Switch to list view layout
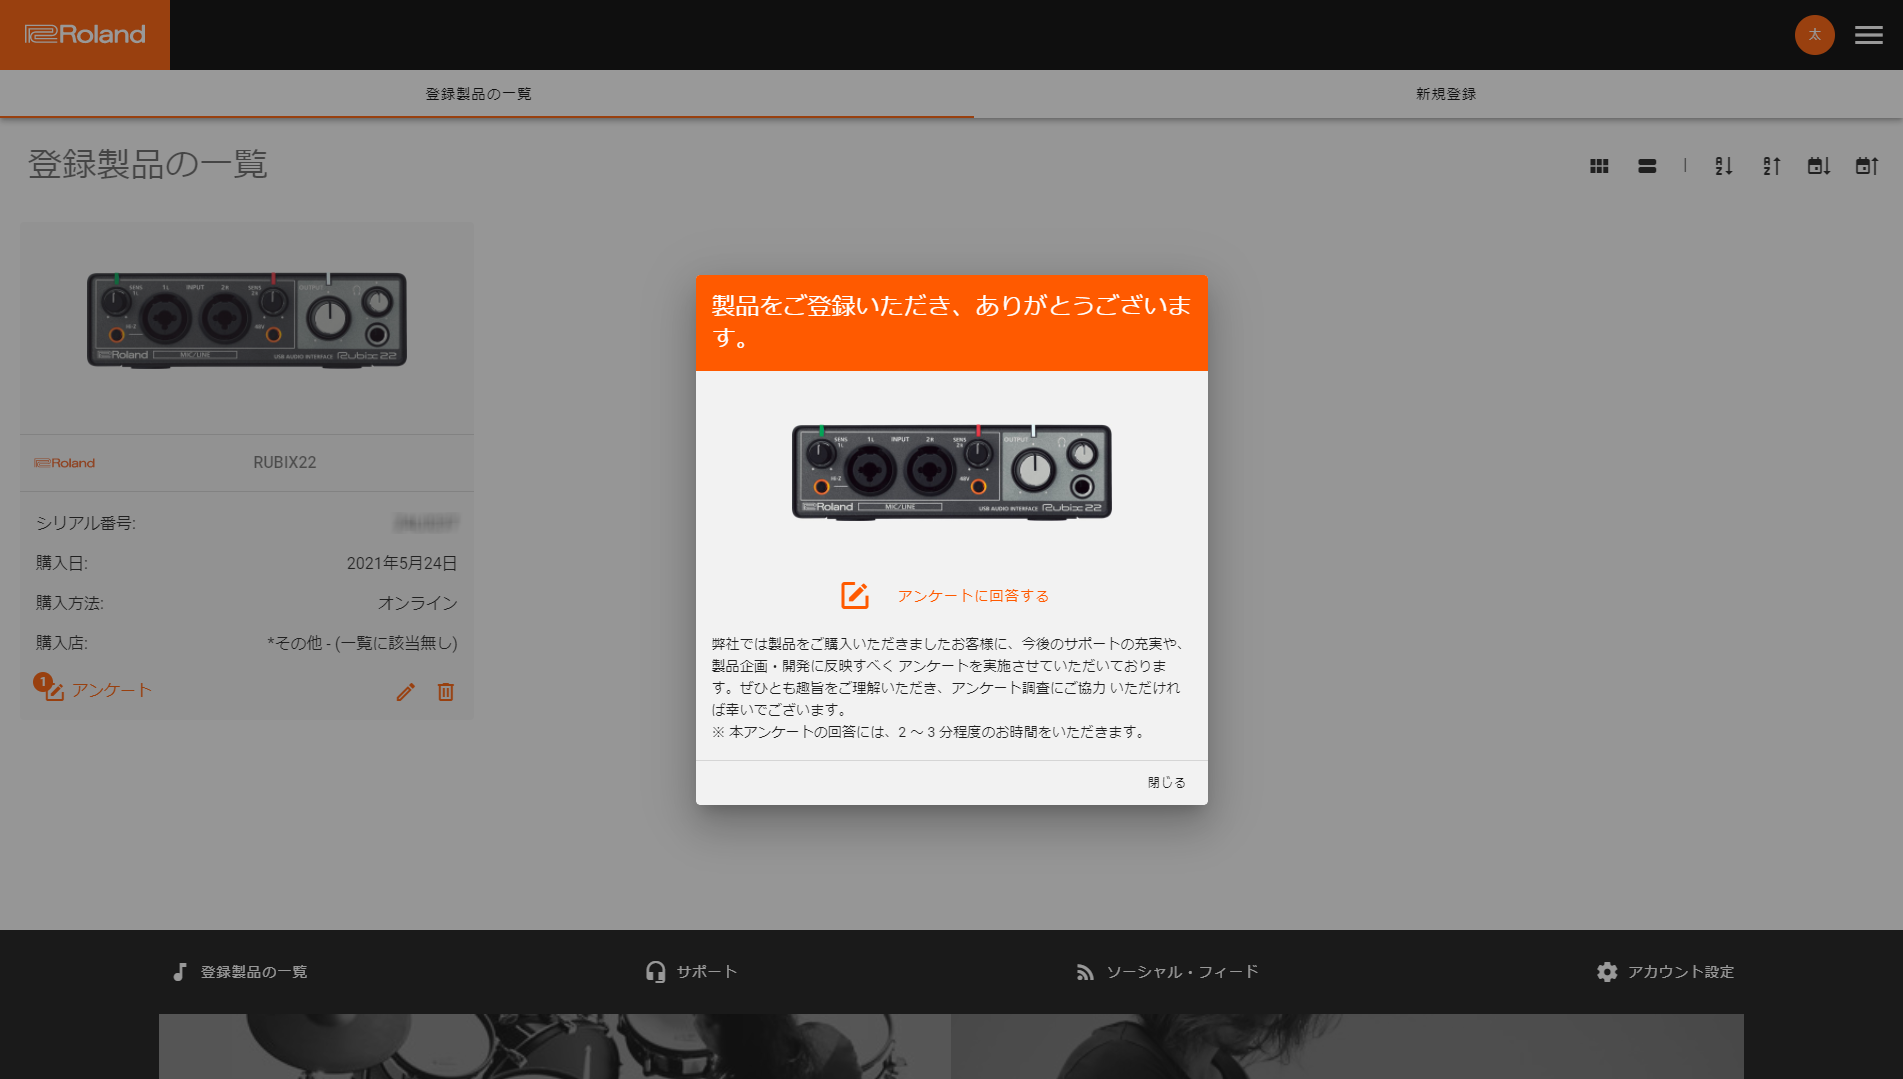Screen dimensions: 1903x1079 click(x=1647, y=166)
